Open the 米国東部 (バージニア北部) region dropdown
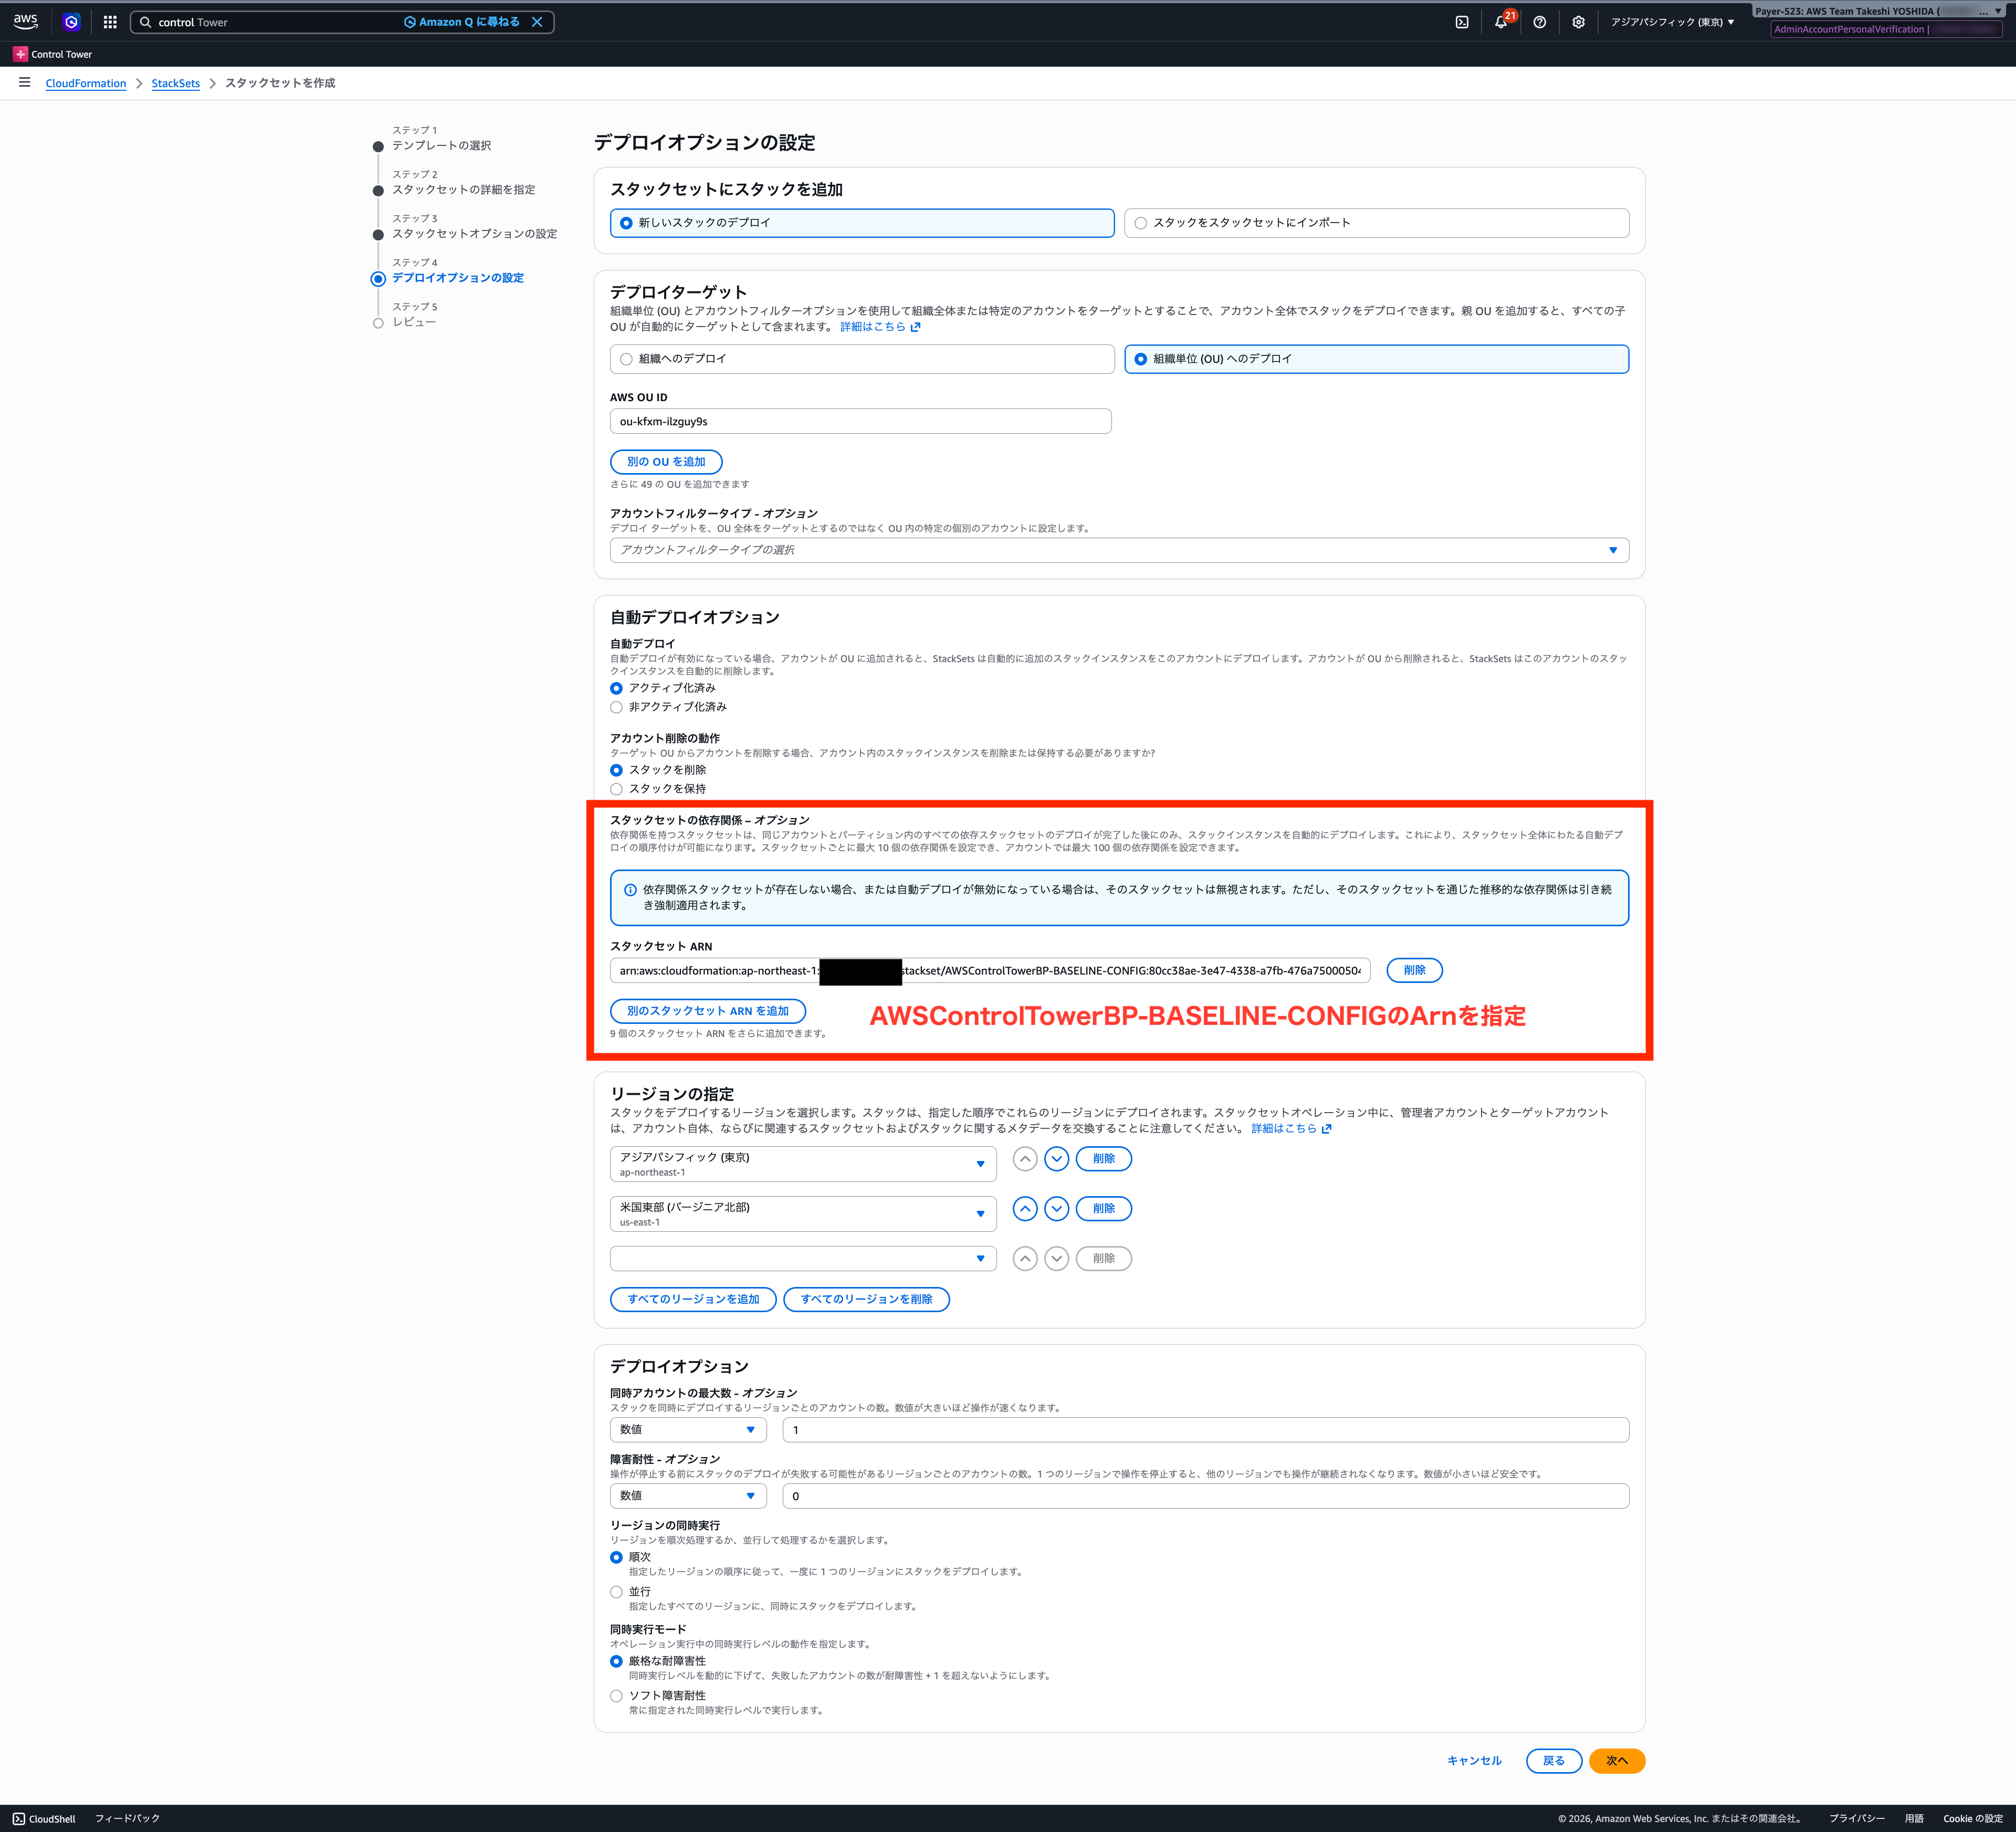 [x=803, y=1214]
